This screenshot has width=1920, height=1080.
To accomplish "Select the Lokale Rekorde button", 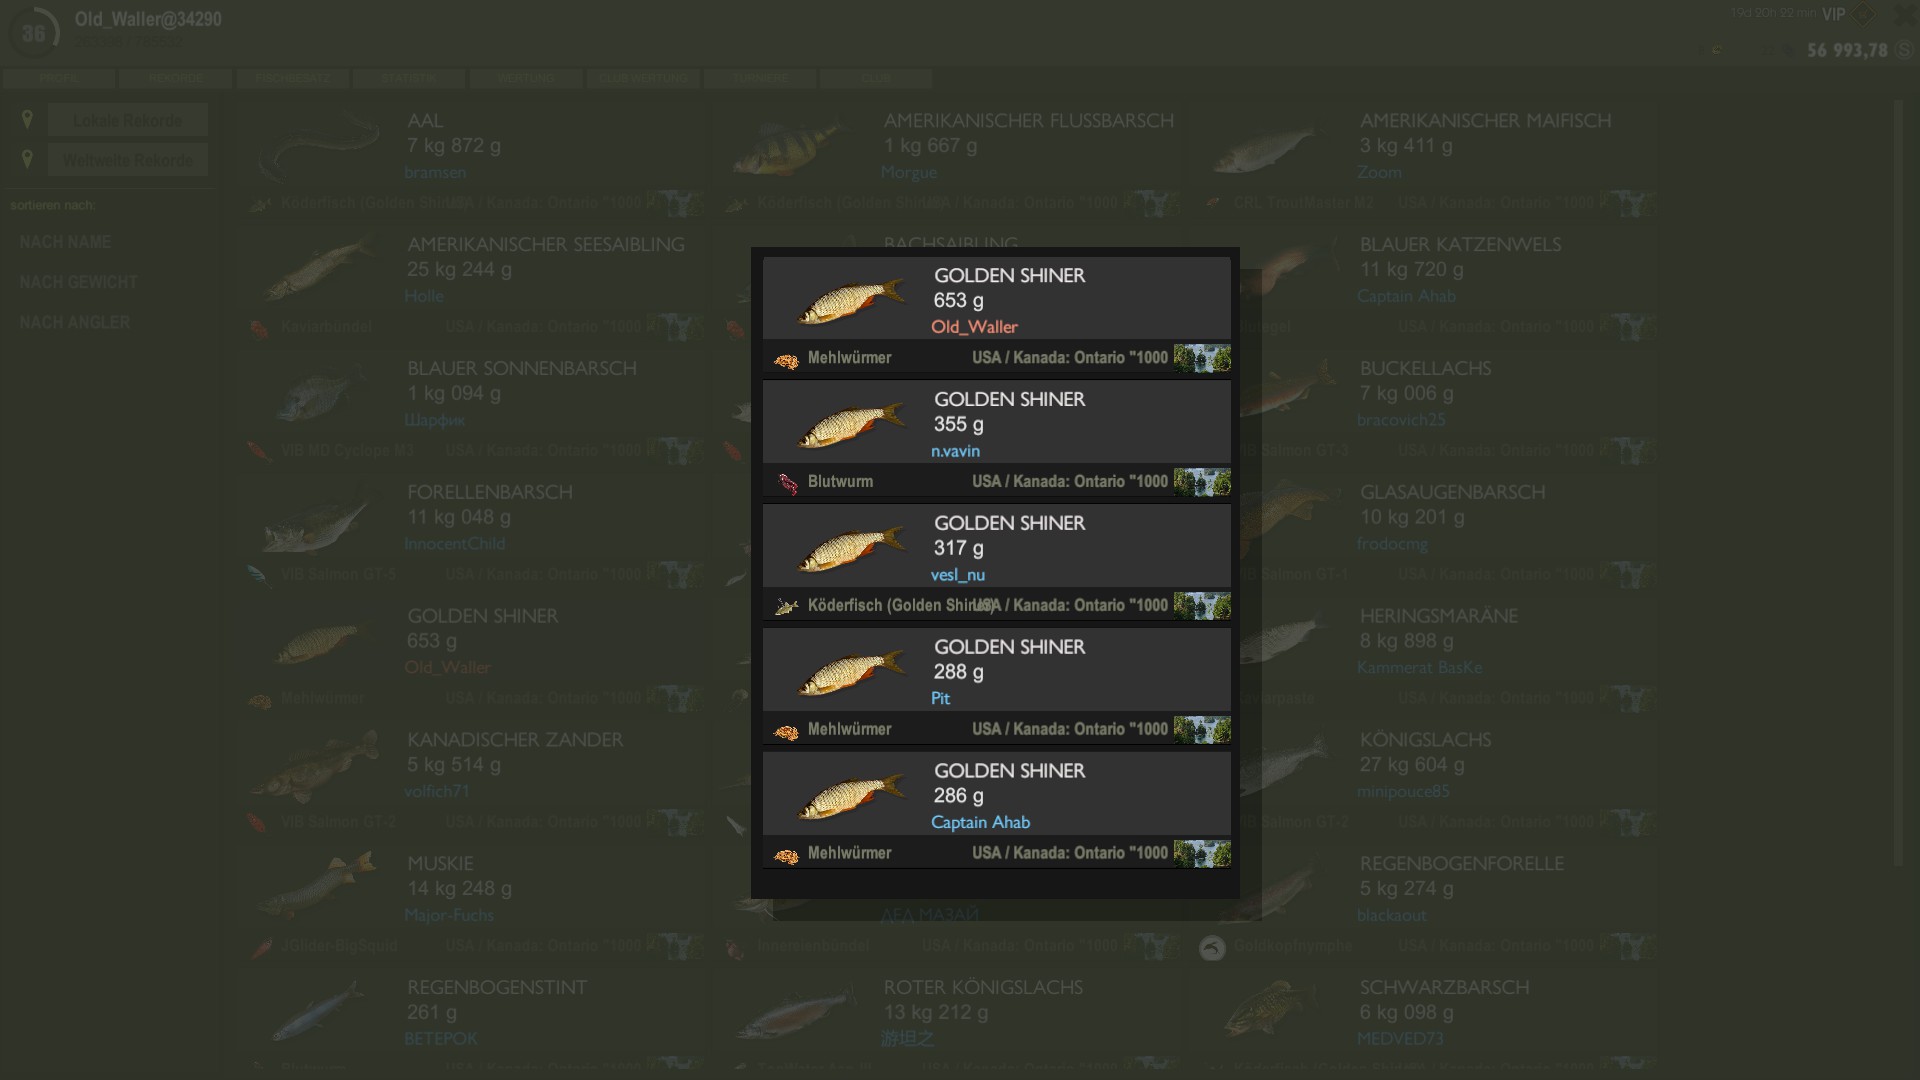I will point(128,120).
